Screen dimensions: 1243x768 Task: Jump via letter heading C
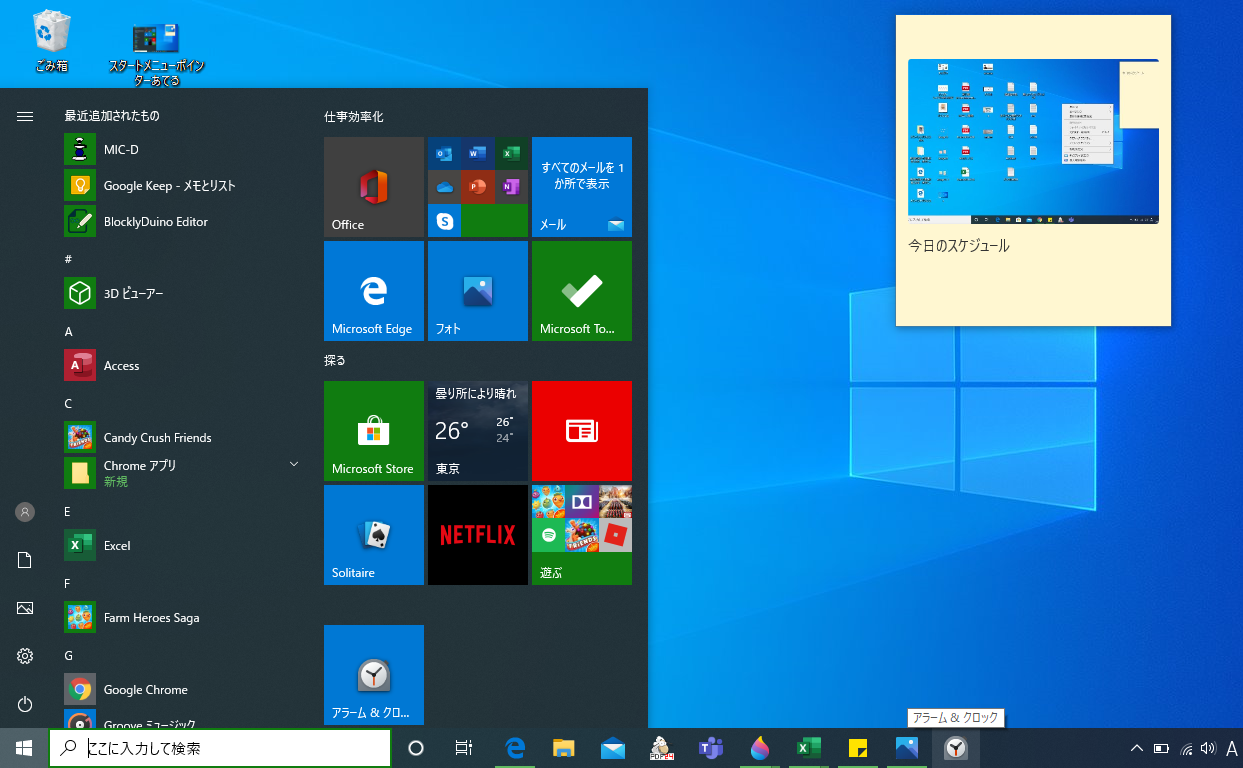coord(69,403)
